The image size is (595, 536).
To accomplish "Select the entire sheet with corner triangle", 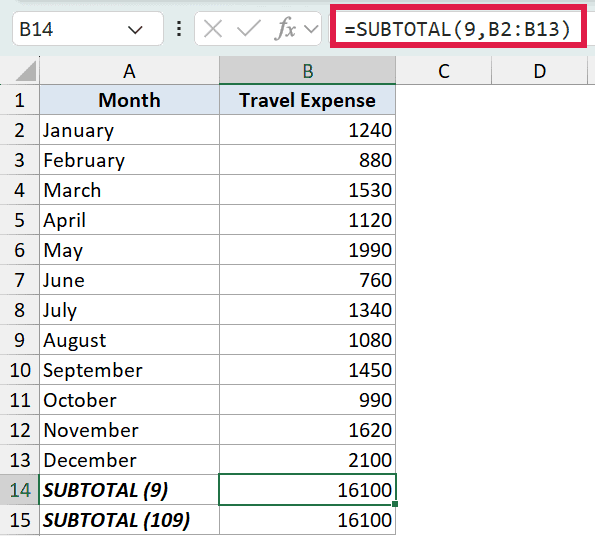I will click(26, 71).
